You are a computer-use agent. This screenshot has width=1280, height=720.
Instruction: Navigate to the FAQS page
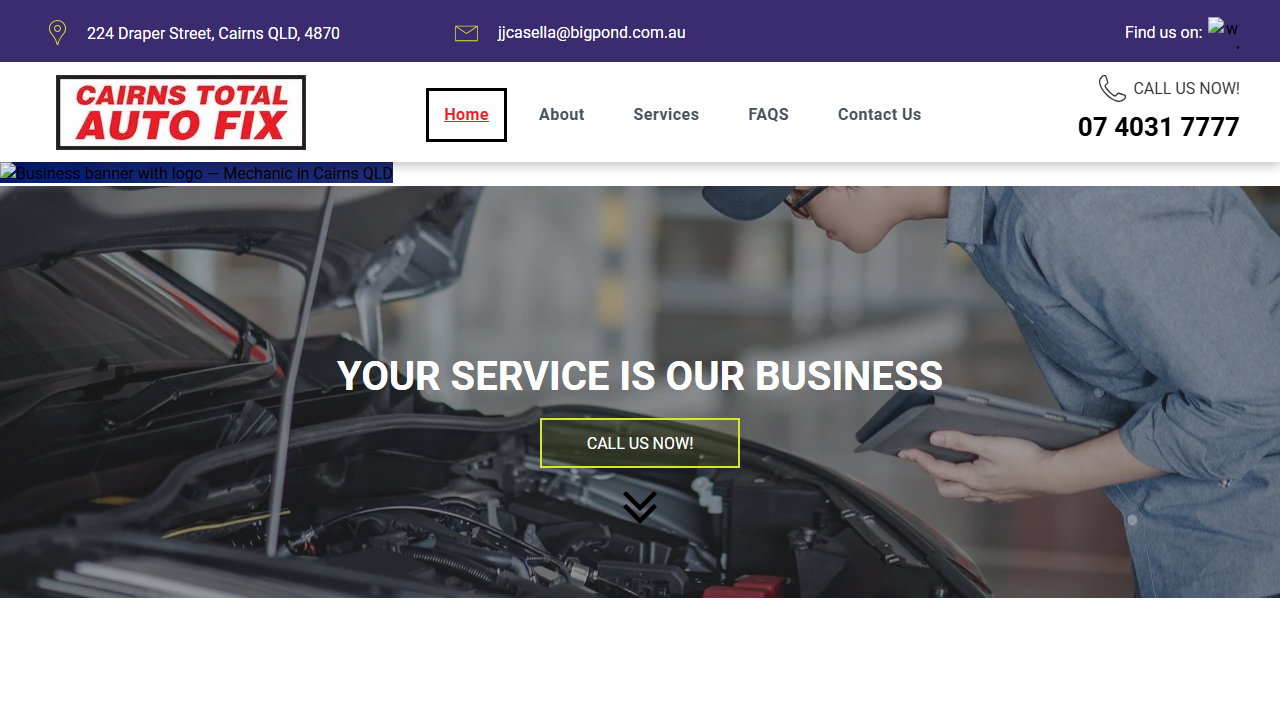(x=768, y=115)
